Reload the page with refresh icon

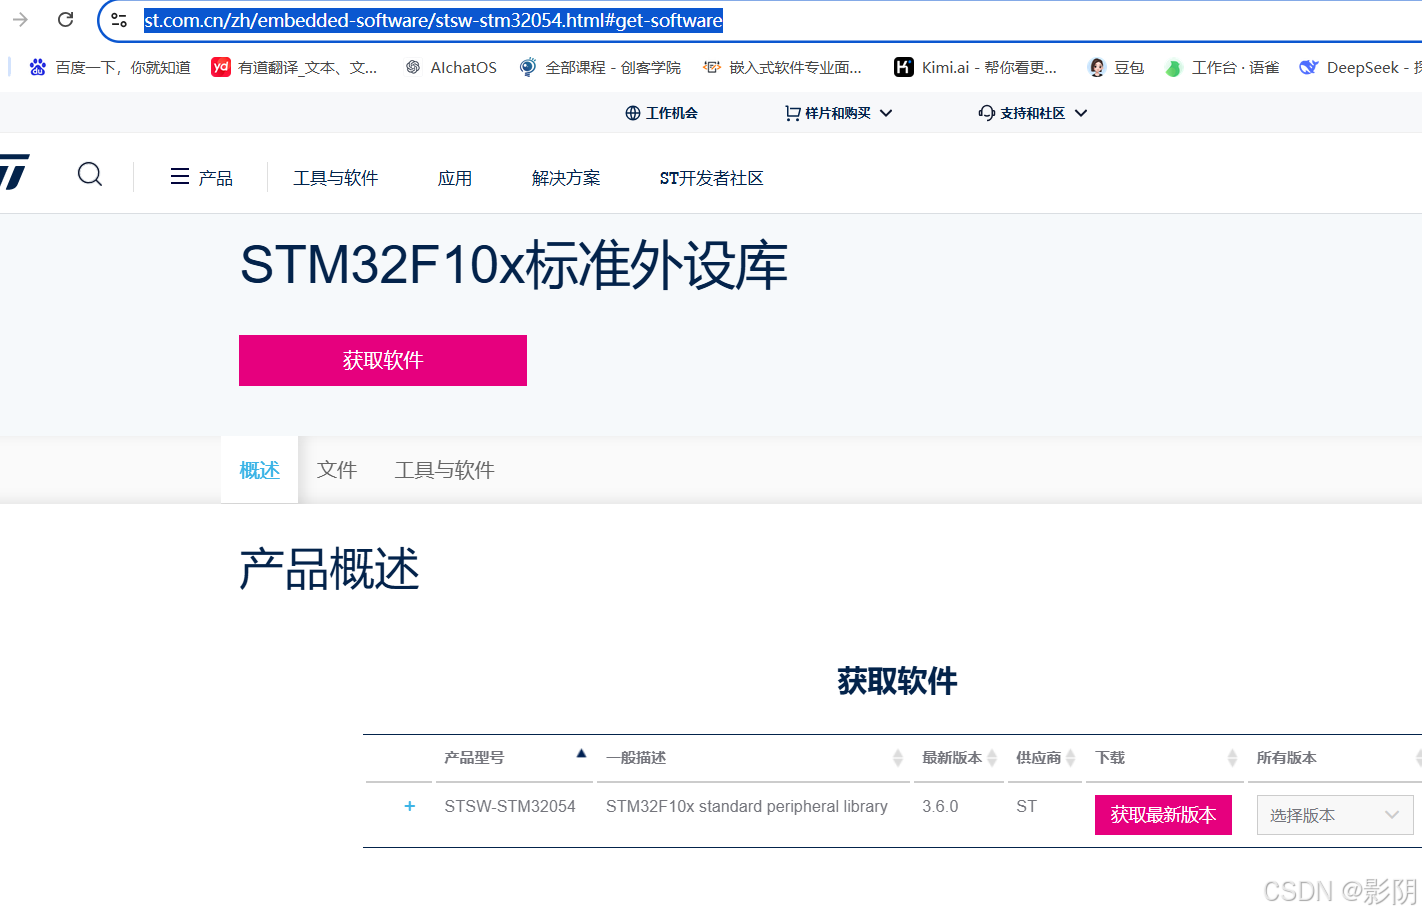(x=66, y=20)
